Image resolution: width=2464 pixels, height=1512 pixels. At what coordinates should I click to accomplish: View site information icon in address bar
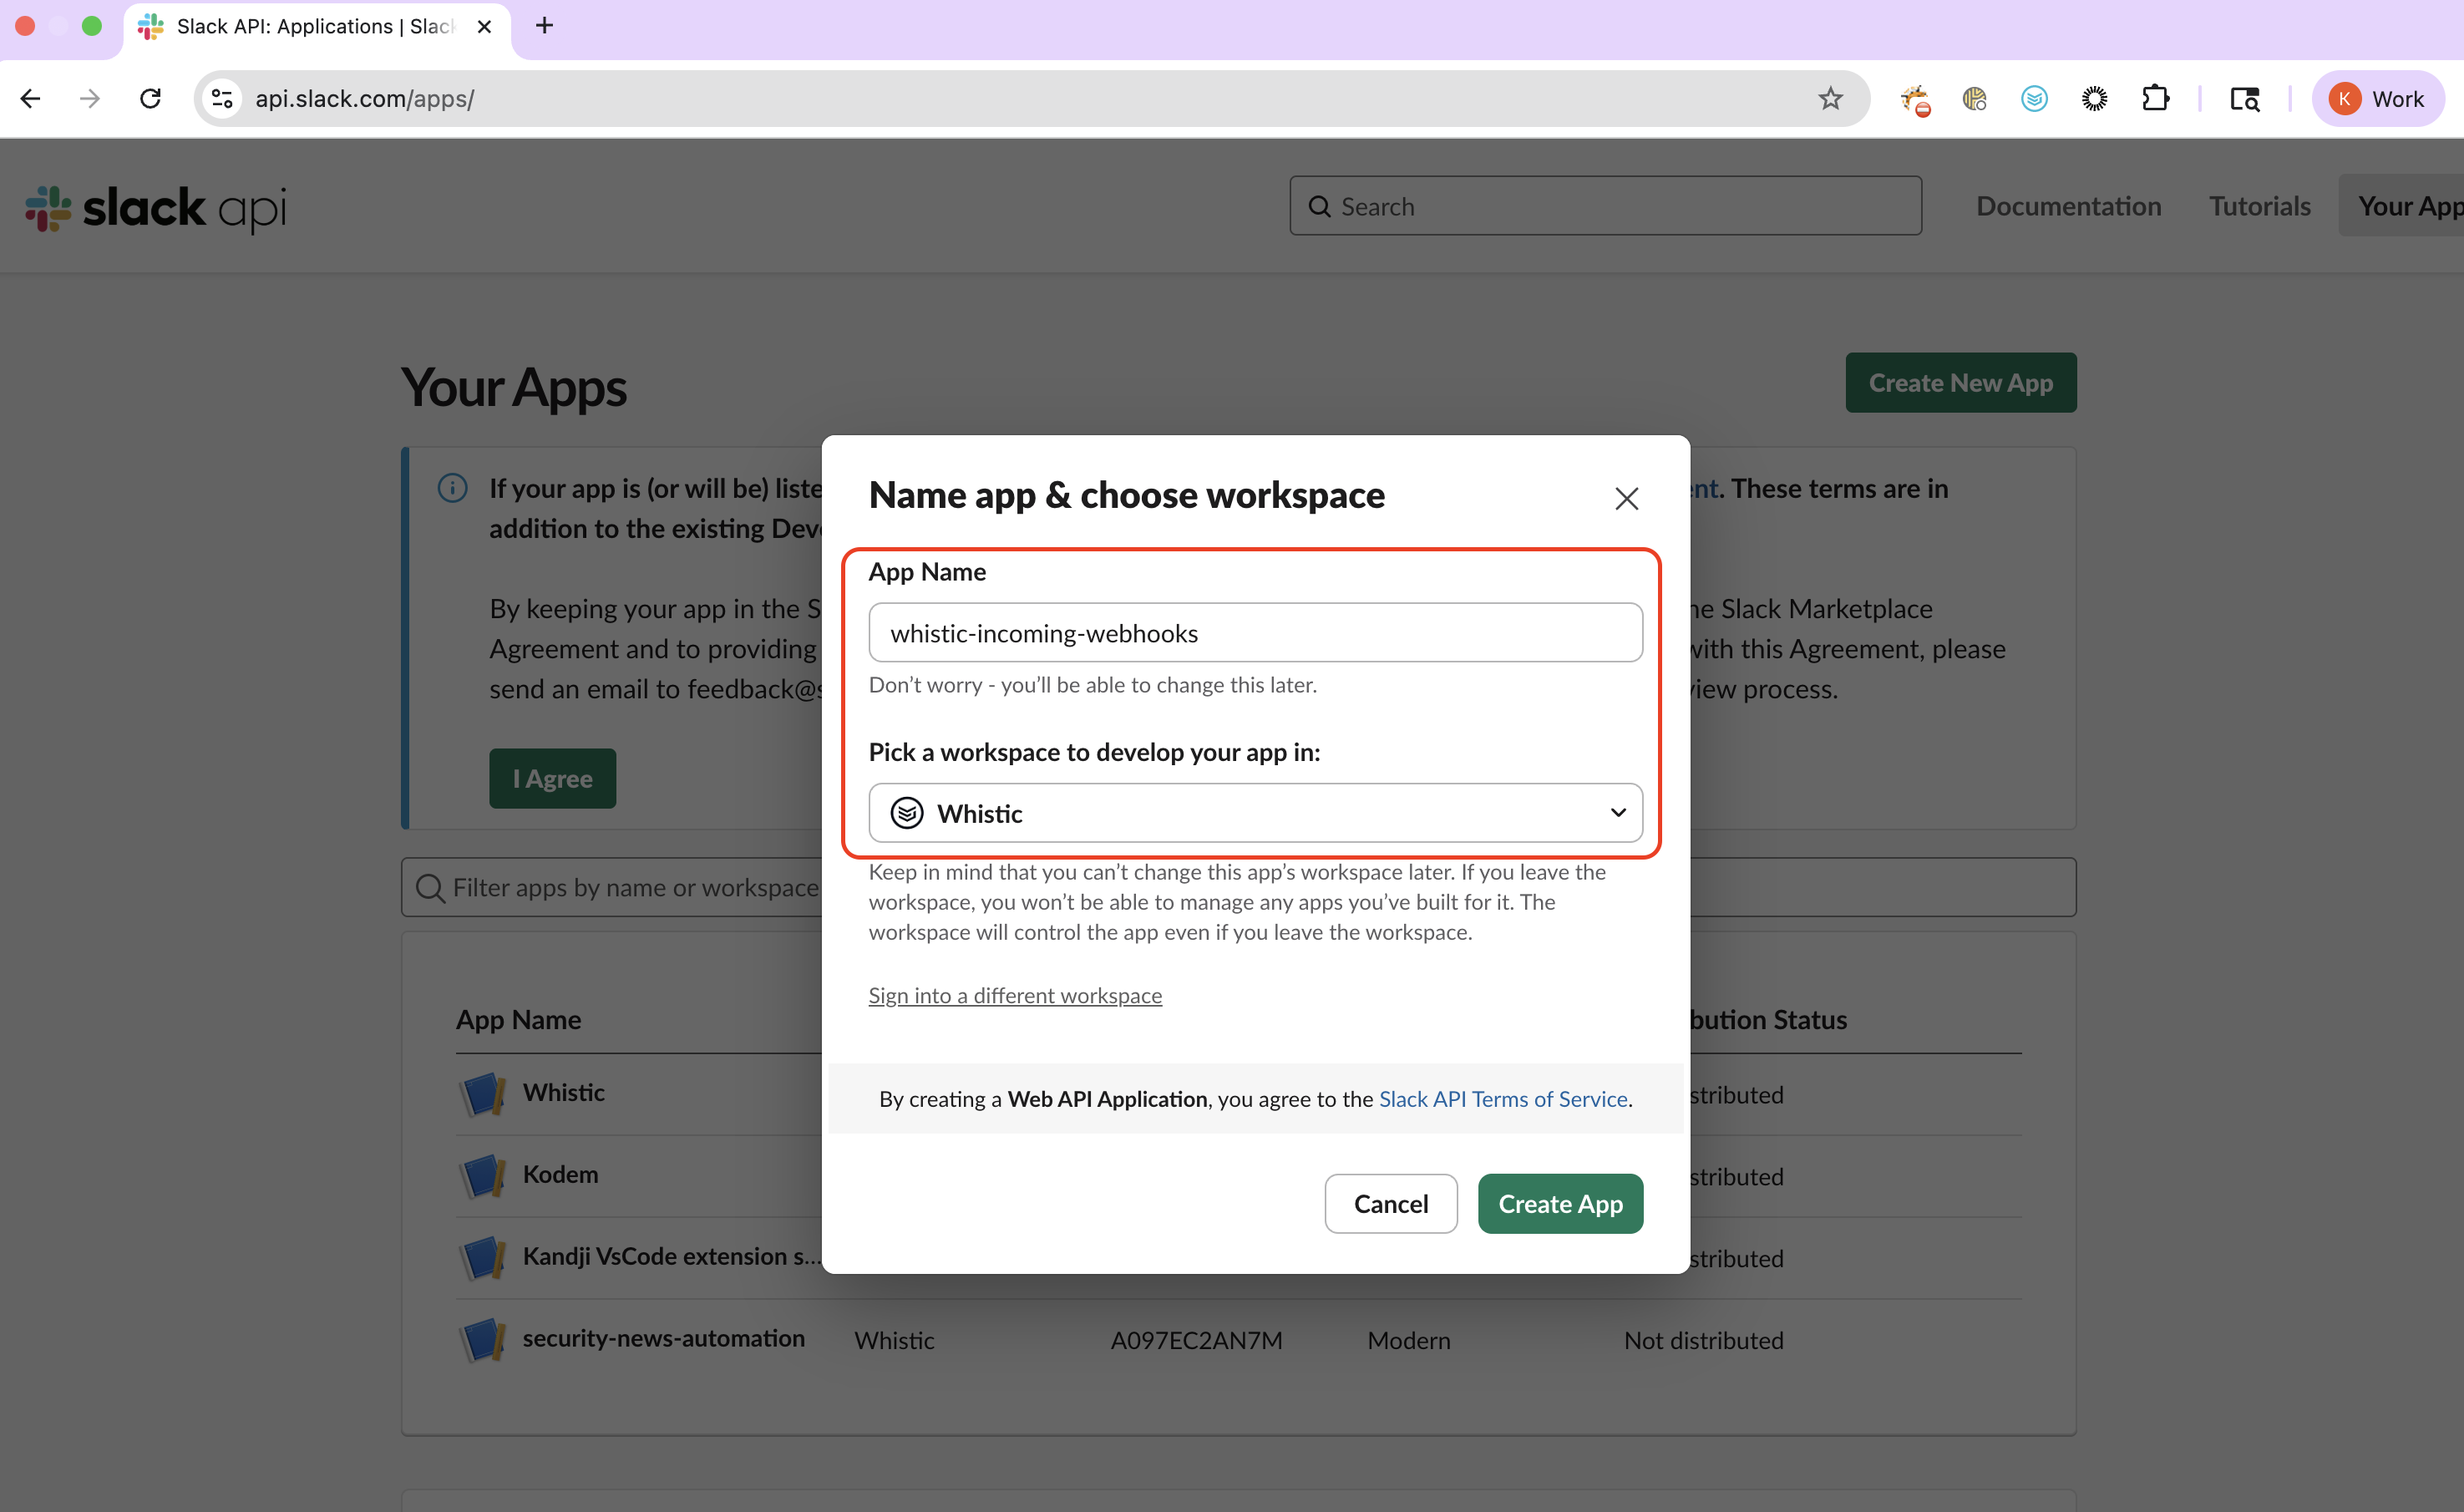(x=222, y=98)
